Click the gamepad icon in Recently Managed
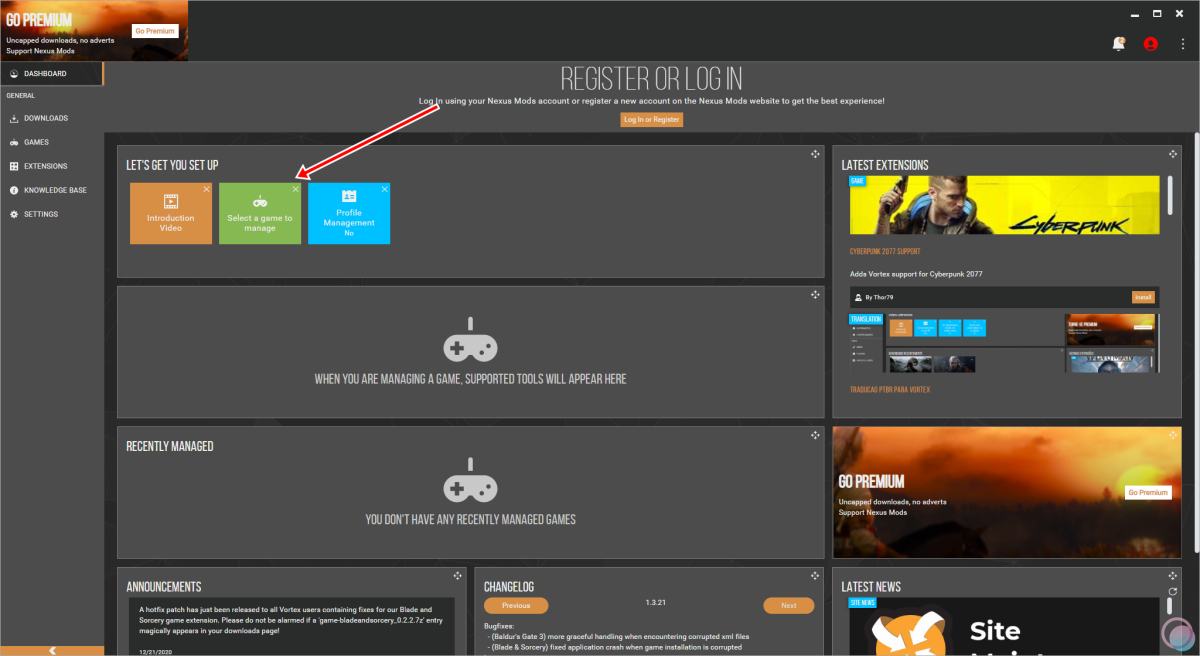The width and height of the screenshot is (1200, 656). click(x=470, y=480)
